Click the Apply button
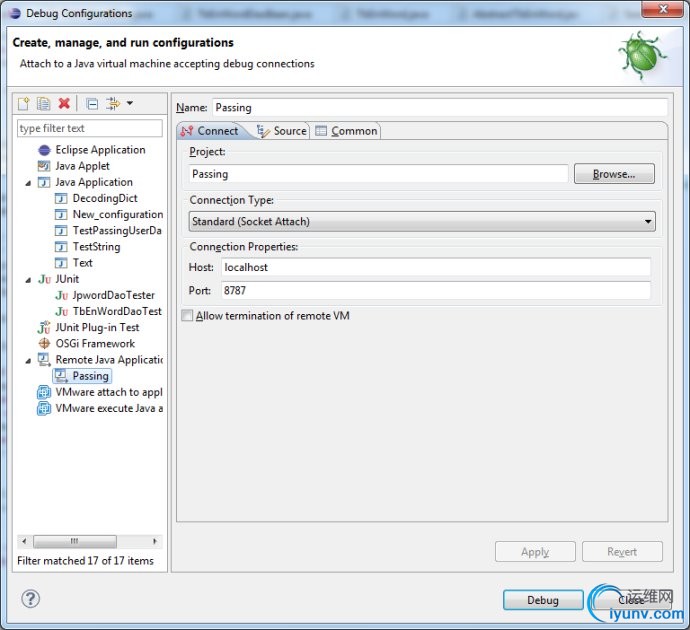Image resolution: width=690 pixels, height=630 pixels. 535,552
